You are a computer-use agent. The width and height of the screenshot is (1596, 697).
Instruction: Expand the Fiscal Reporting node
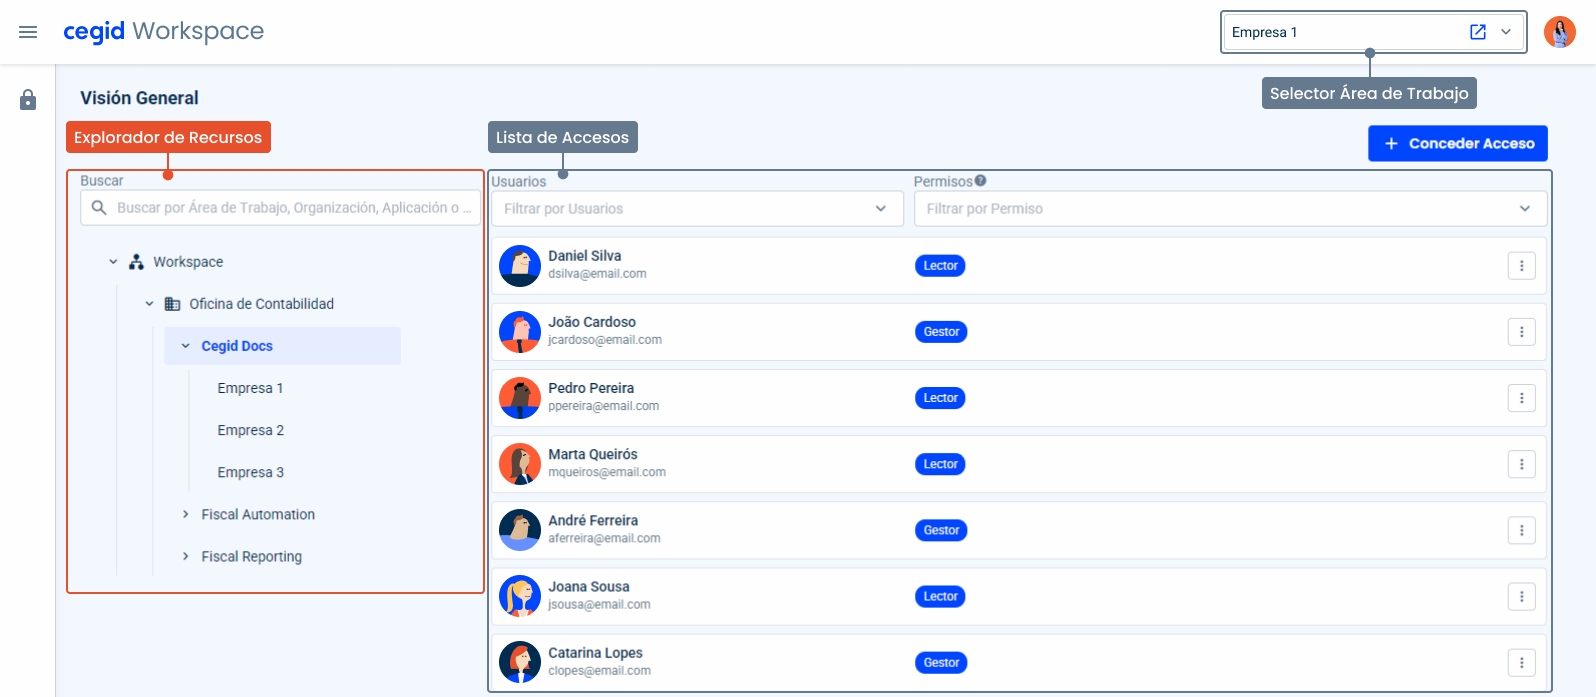point(185,556)
